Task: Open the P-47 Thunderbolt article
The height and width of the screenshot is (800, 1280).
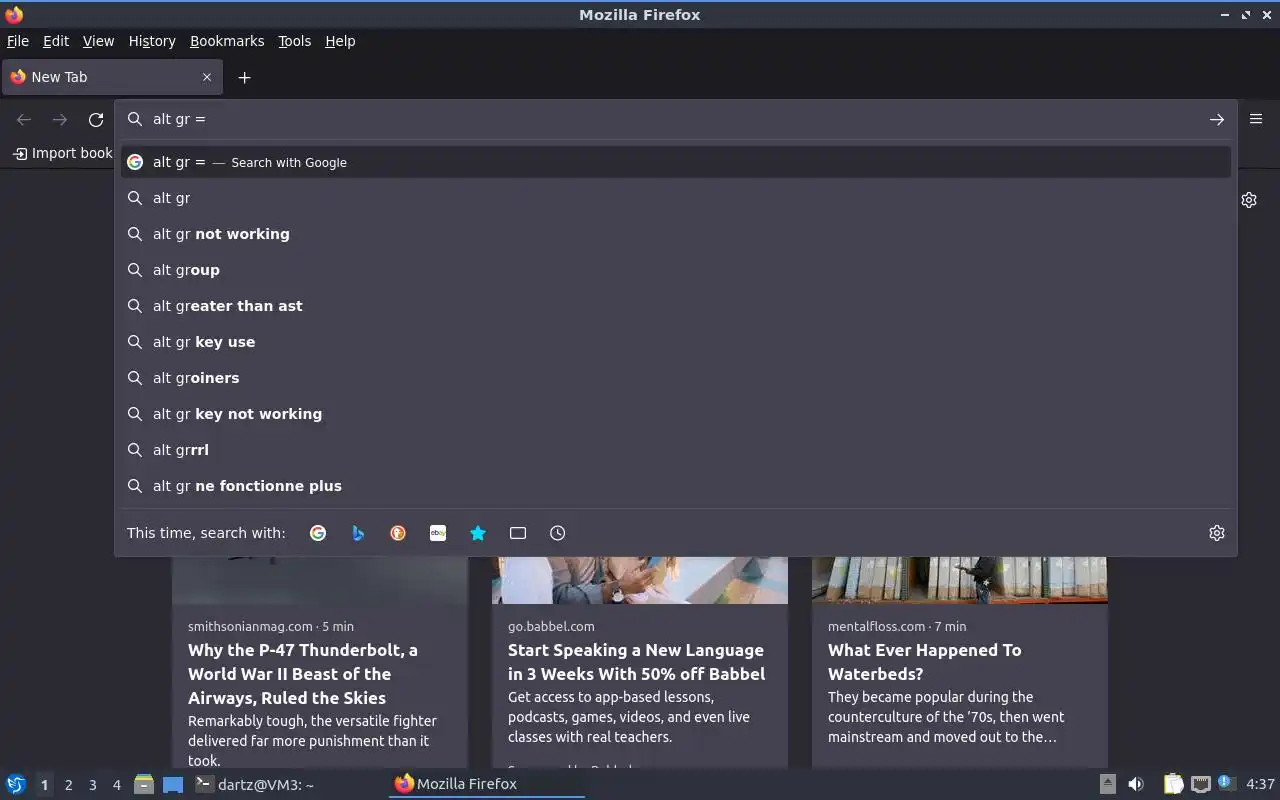Action: [x=301, y=674]
